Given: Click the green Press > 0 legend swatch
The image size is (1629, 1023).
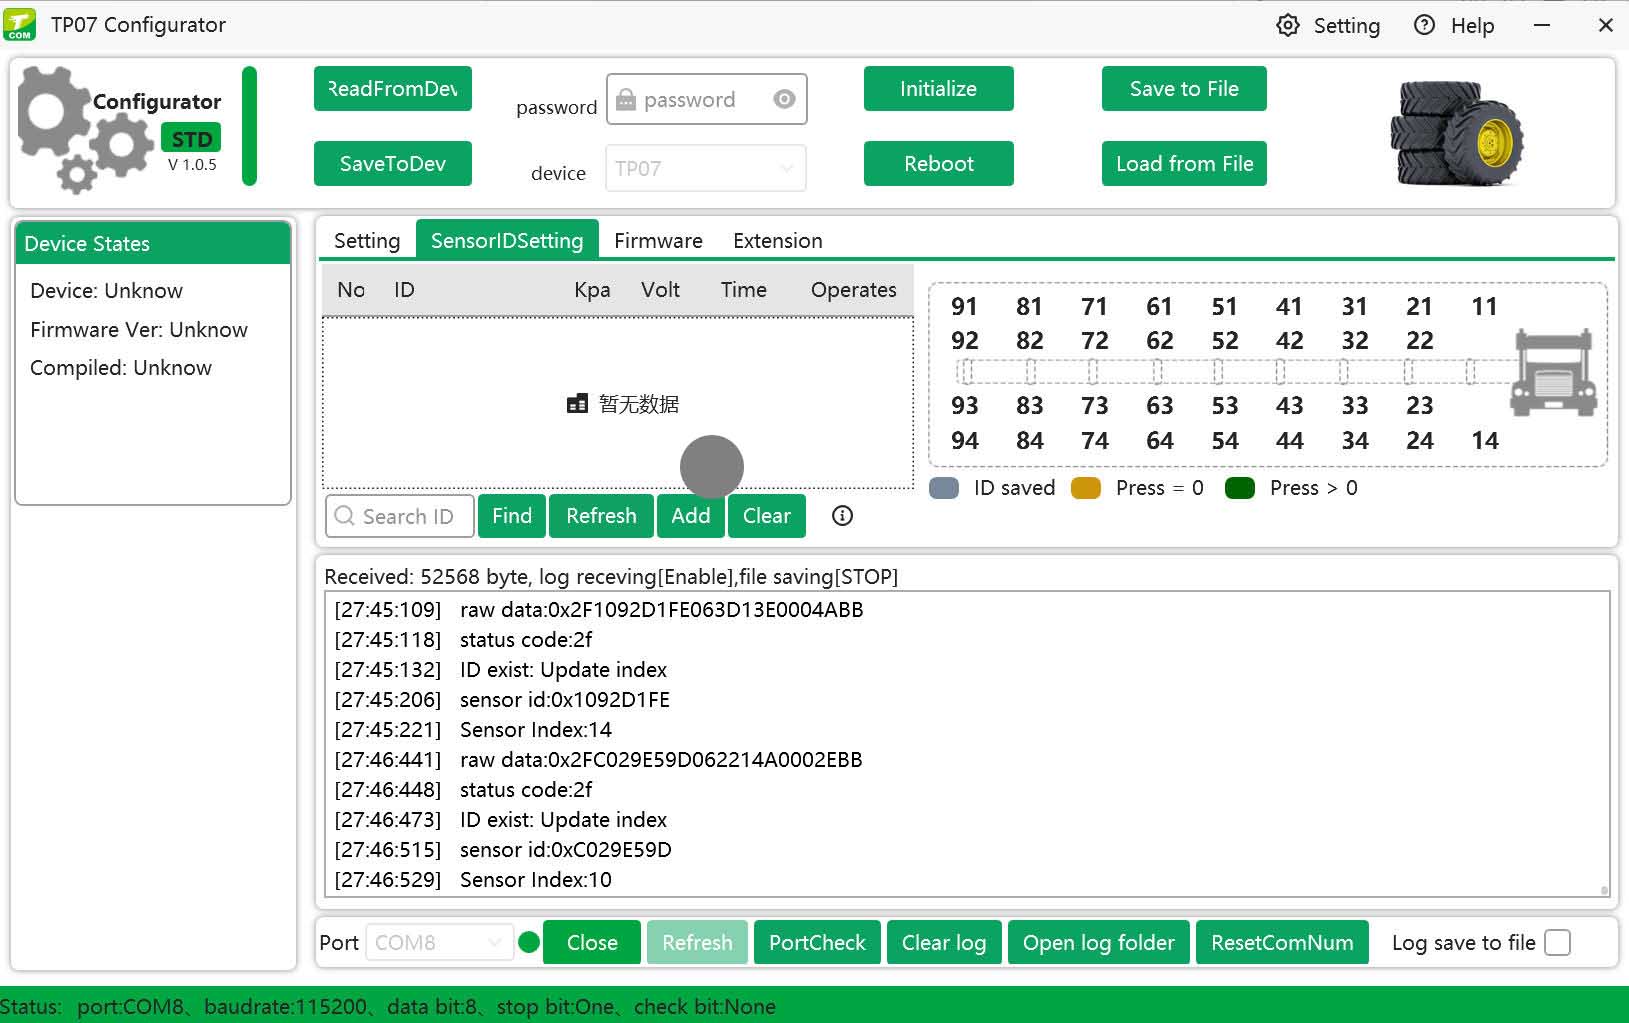Looking at the screenshot, I should [x=1240, y=488].
